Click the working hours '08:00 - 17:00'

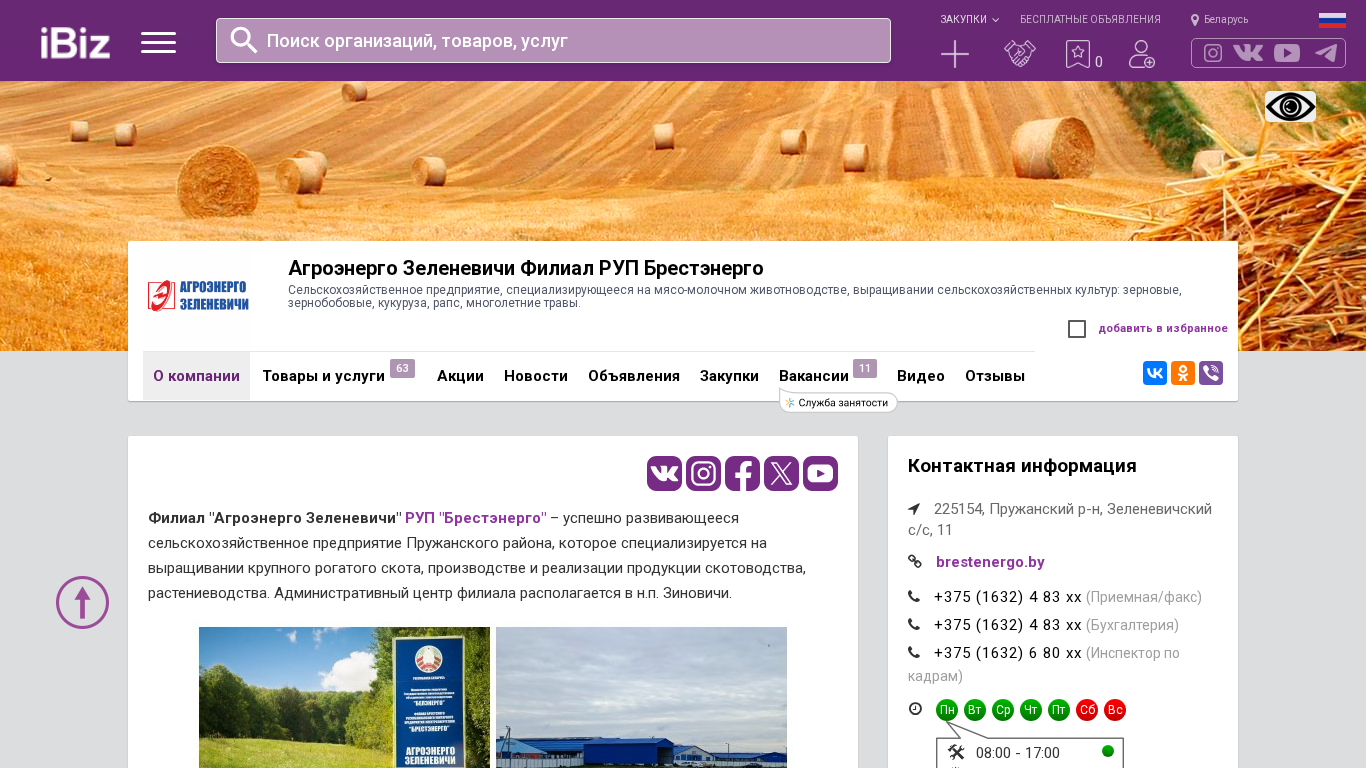(1017, 753)
